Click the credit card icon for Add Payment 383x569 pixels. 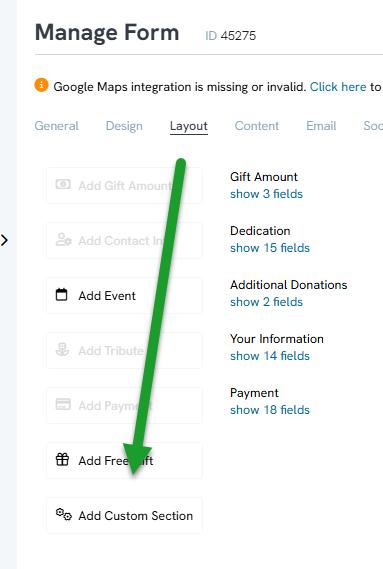pos(63,404)
